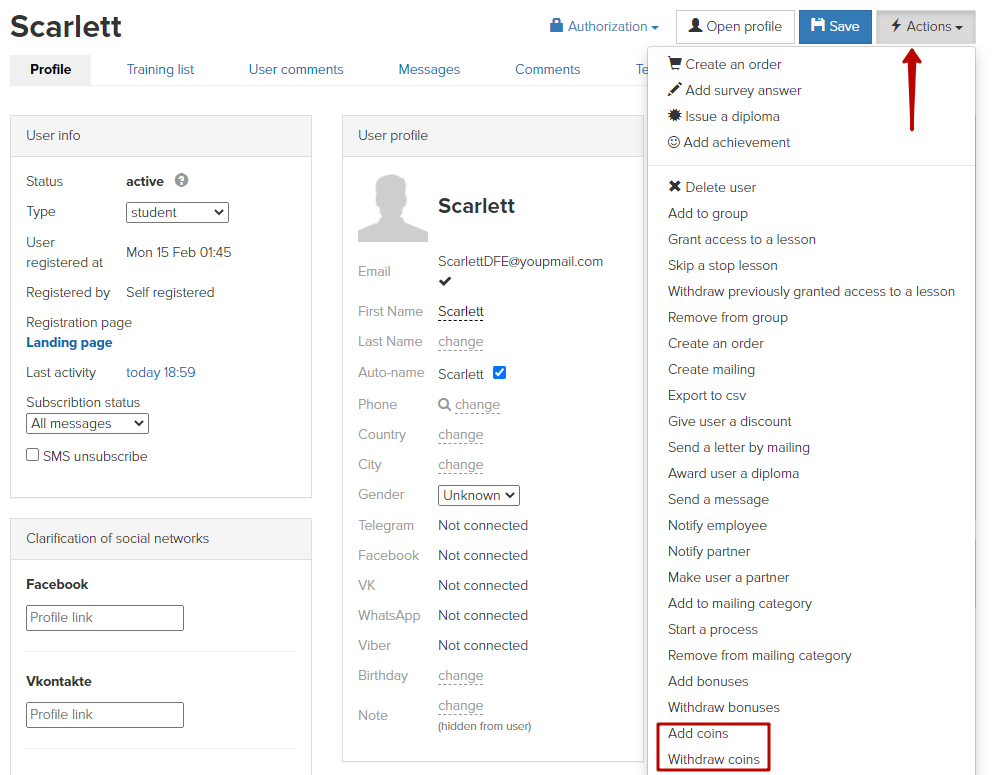992x775 pixels.
Task: Click the smiley icon beside Add achievement
Action: [674, 142]
